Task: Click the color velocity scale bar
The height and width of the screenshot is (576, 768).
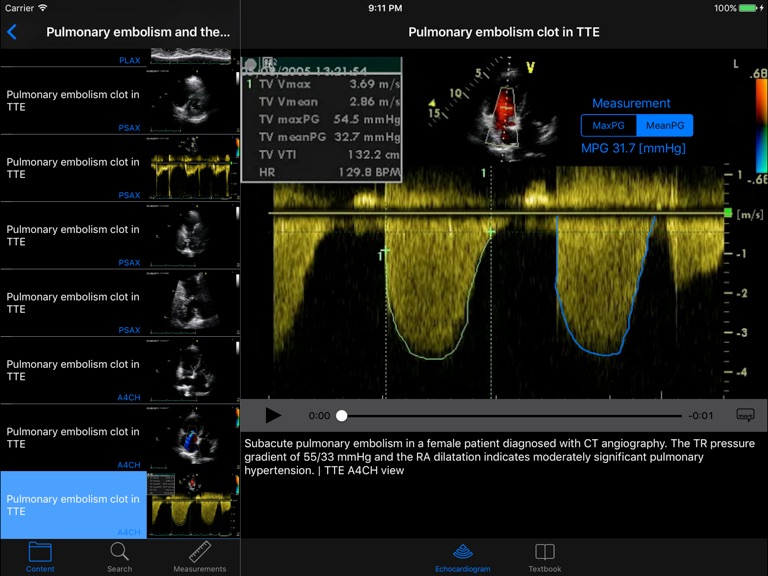Action: (x=761, y=126)
